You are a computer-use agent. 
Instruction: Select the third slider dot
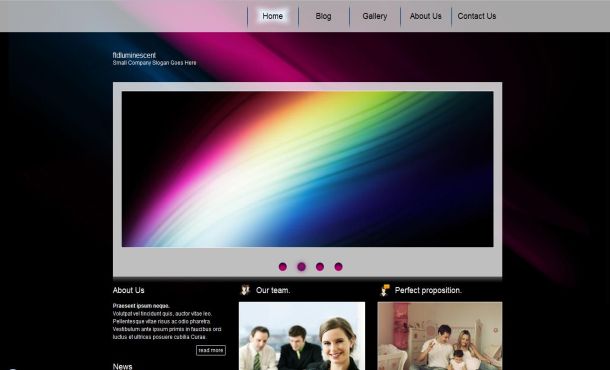pyautogui.click(x=320, y=267)
